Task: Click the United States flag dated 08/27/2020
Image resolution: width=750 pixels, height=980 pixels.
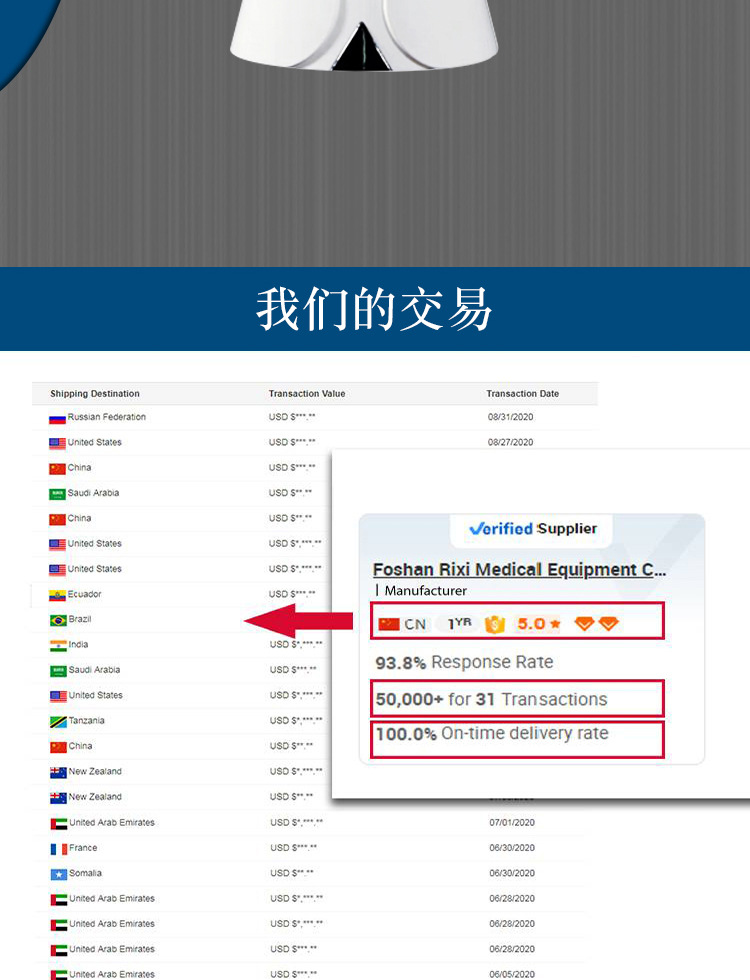Action: tap(58, 444)
